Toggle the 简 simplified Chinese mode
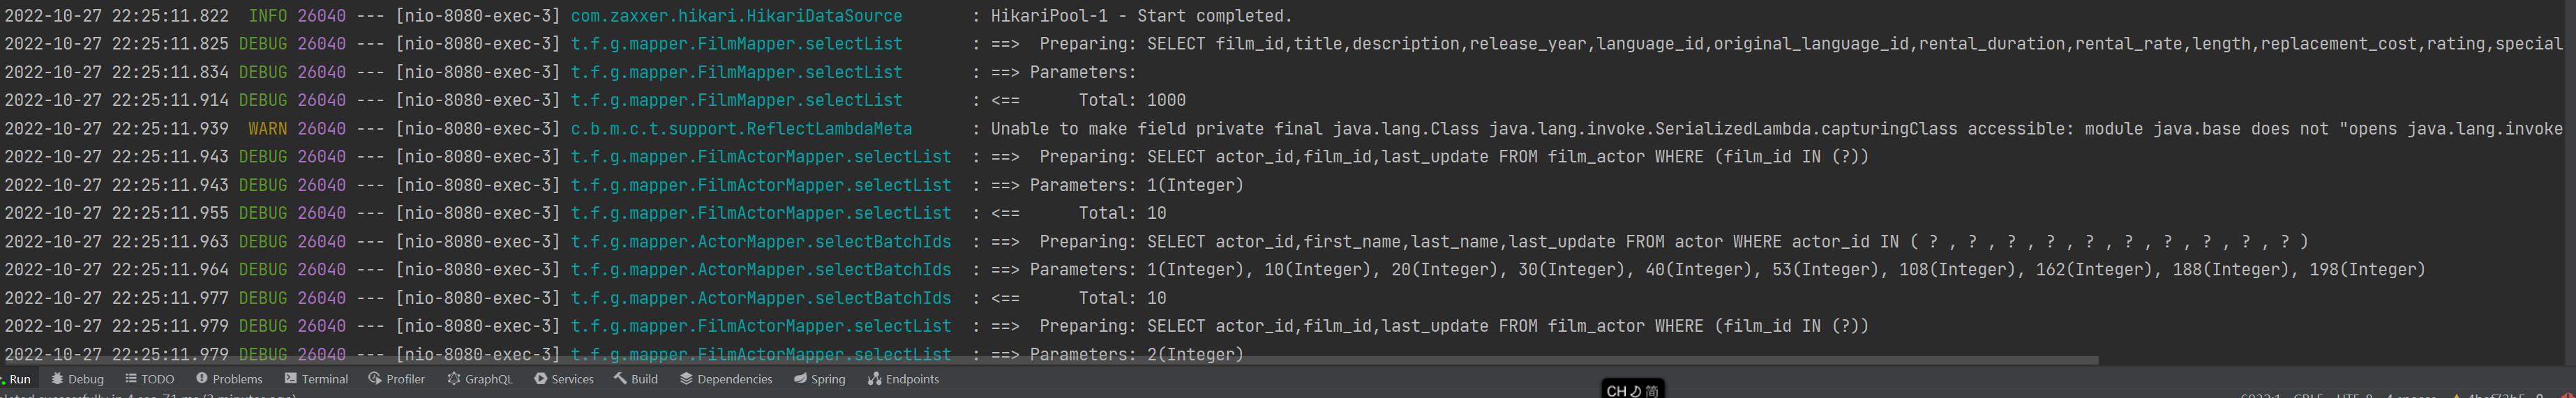Viewport: 2576px width, 398px height. [x=1651, y=391]
